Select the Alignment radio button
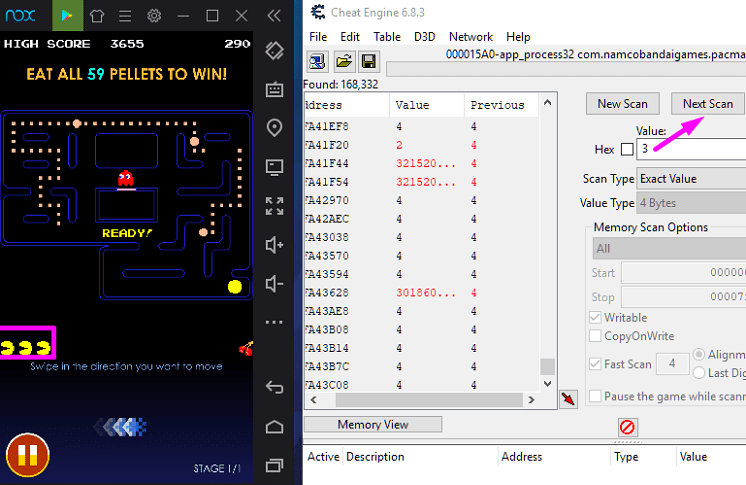 click(699, 354)
